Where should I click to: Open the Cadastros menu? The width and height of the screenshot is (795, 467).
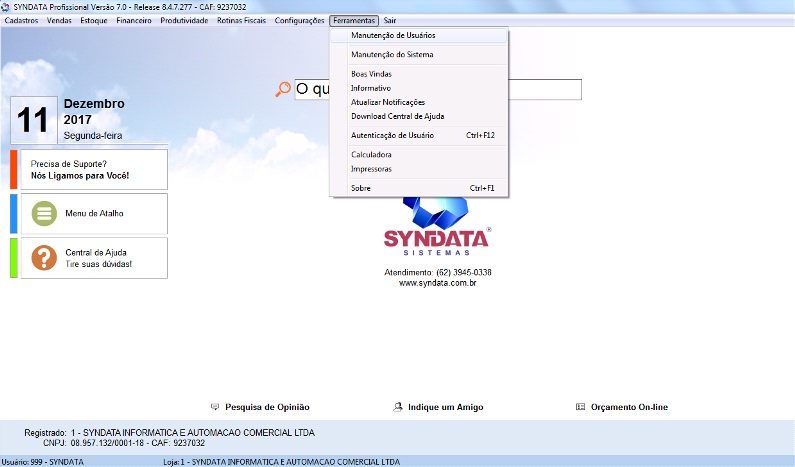(x=21, y=21)
